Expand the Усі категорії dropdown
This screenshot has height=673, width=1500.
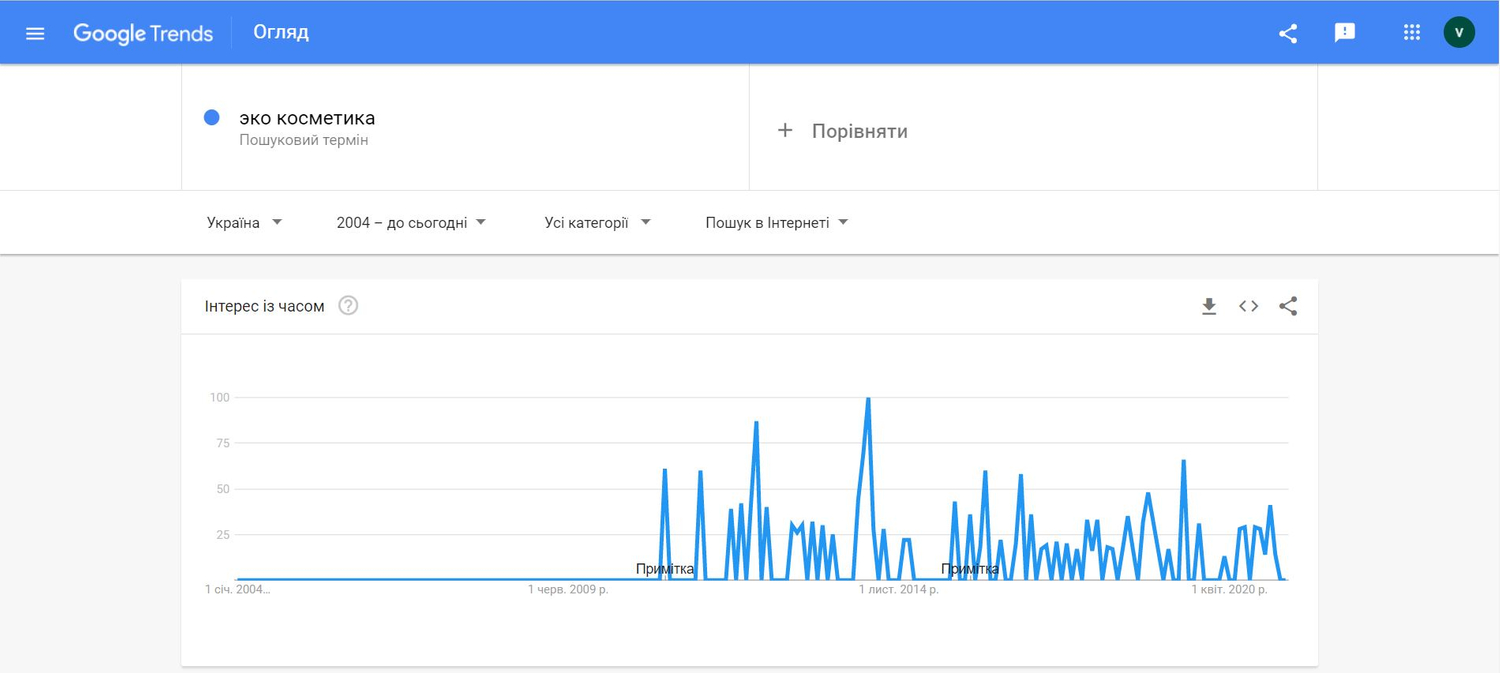click(597, 223)
